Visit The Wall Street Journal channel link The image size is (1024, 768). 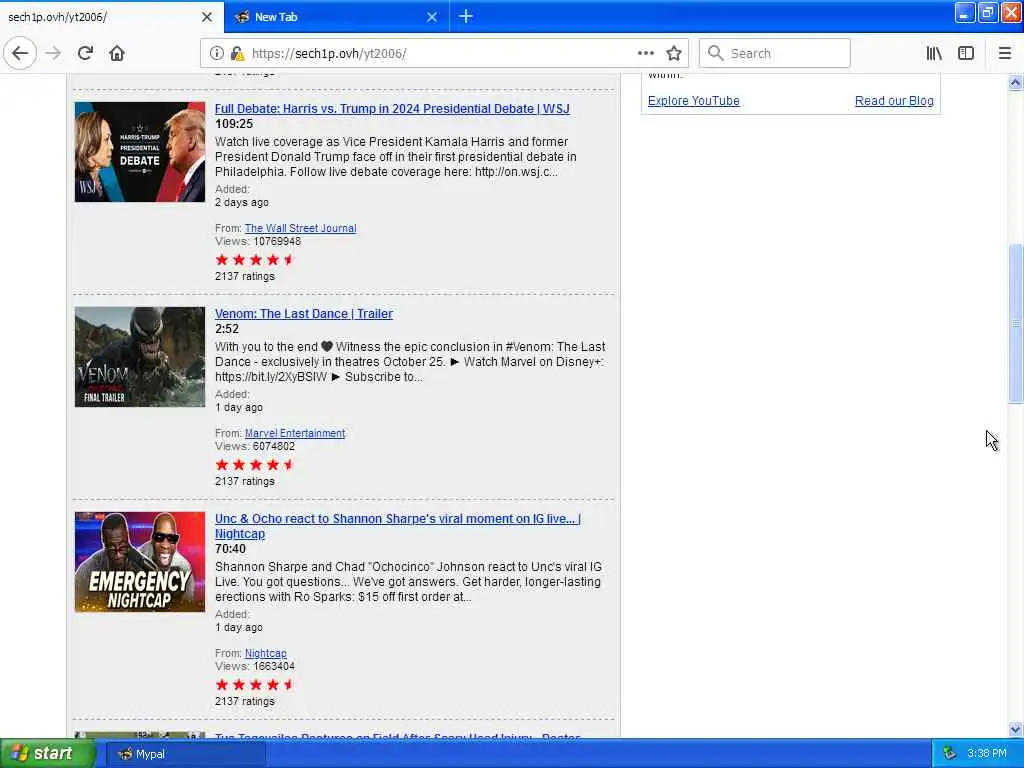coord(300,228)
